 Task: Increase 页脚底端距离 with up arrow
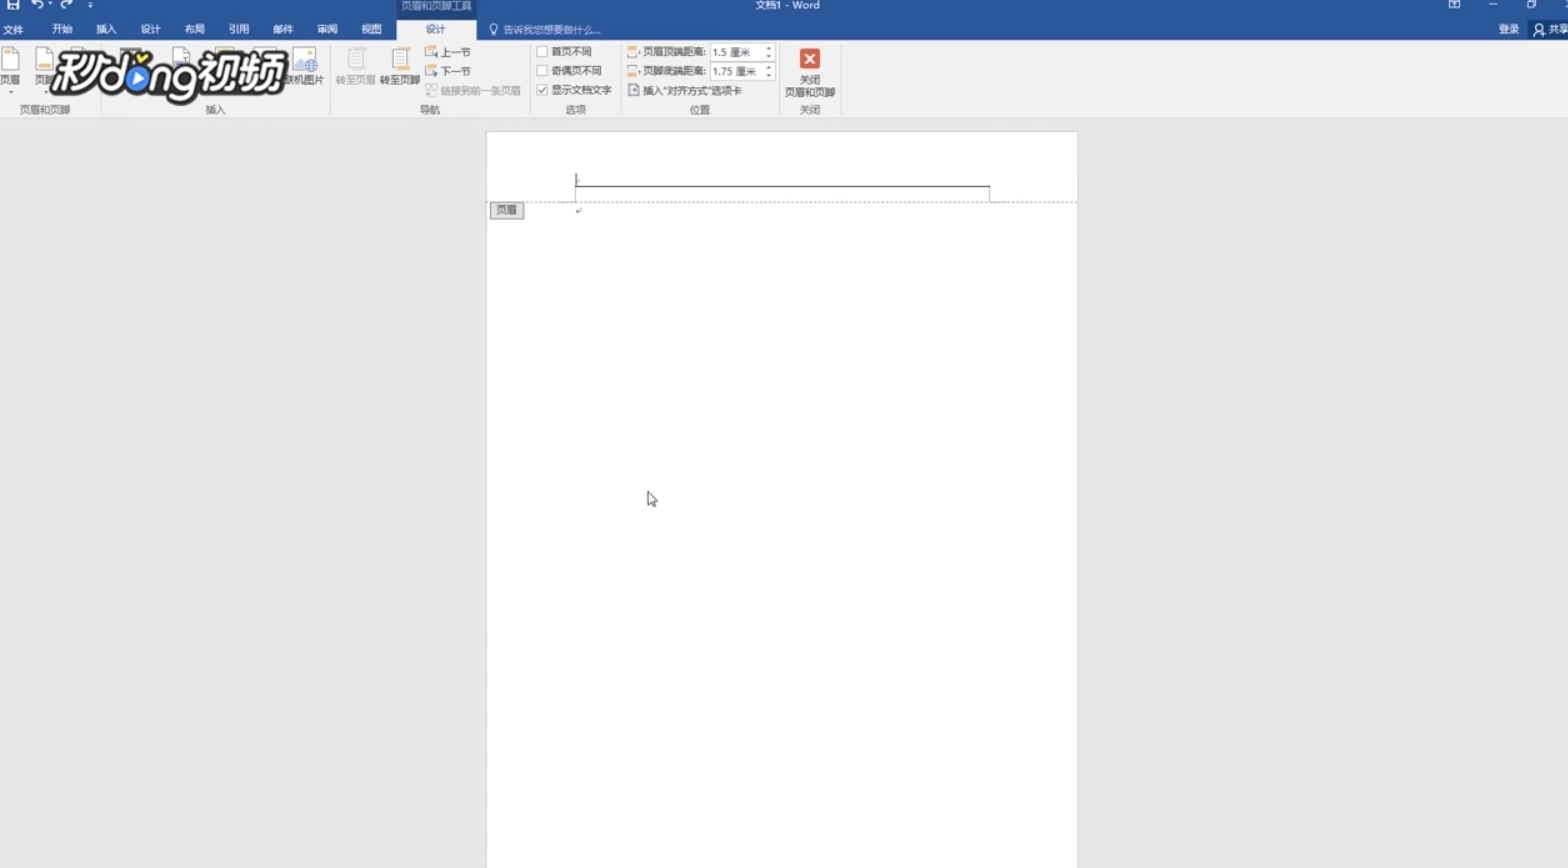tap(769, 67)
